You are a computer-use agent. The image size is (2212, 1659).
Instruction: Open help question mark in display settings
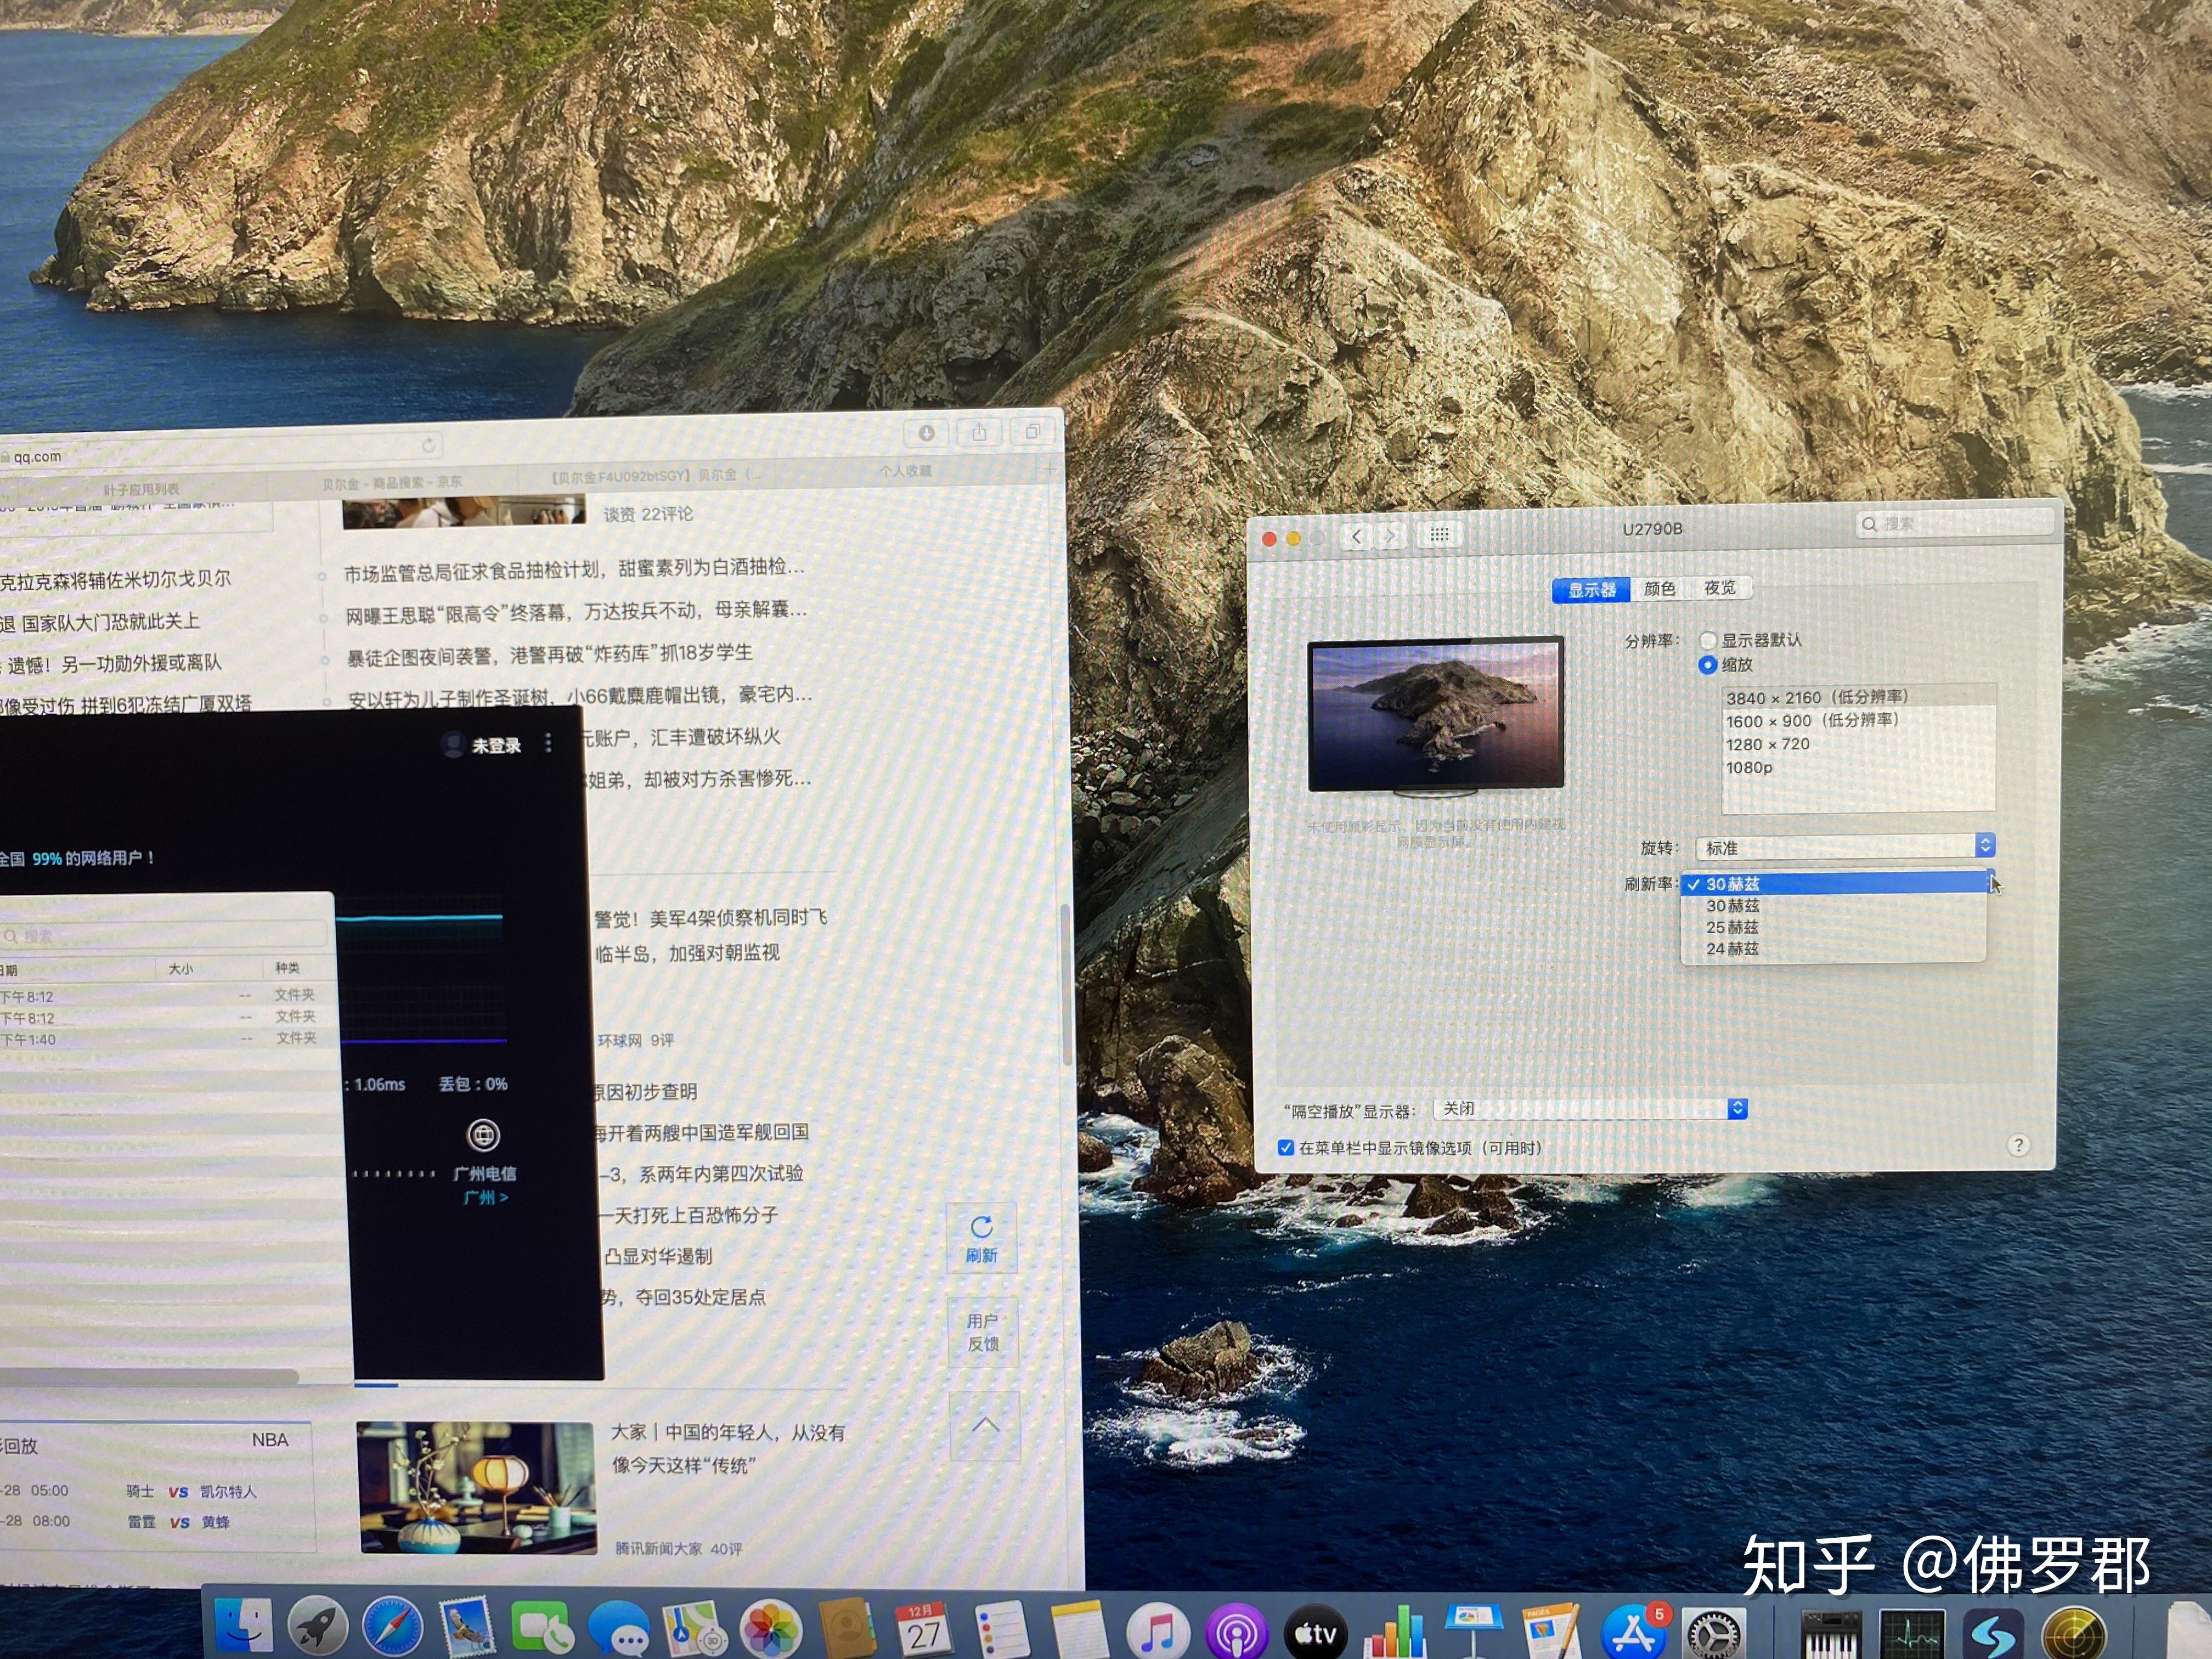point(2018,1145)
